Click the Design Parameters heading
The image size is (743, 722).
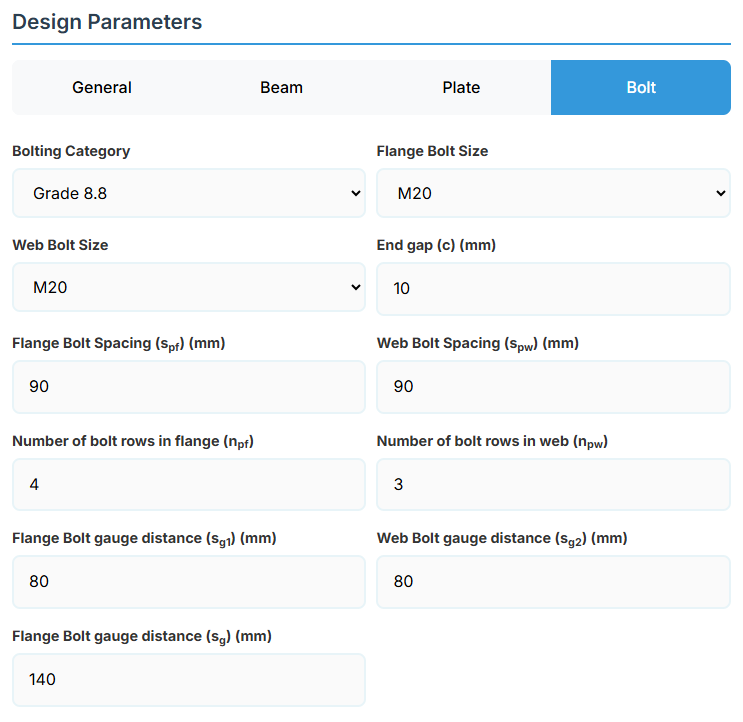coord(107,22)
